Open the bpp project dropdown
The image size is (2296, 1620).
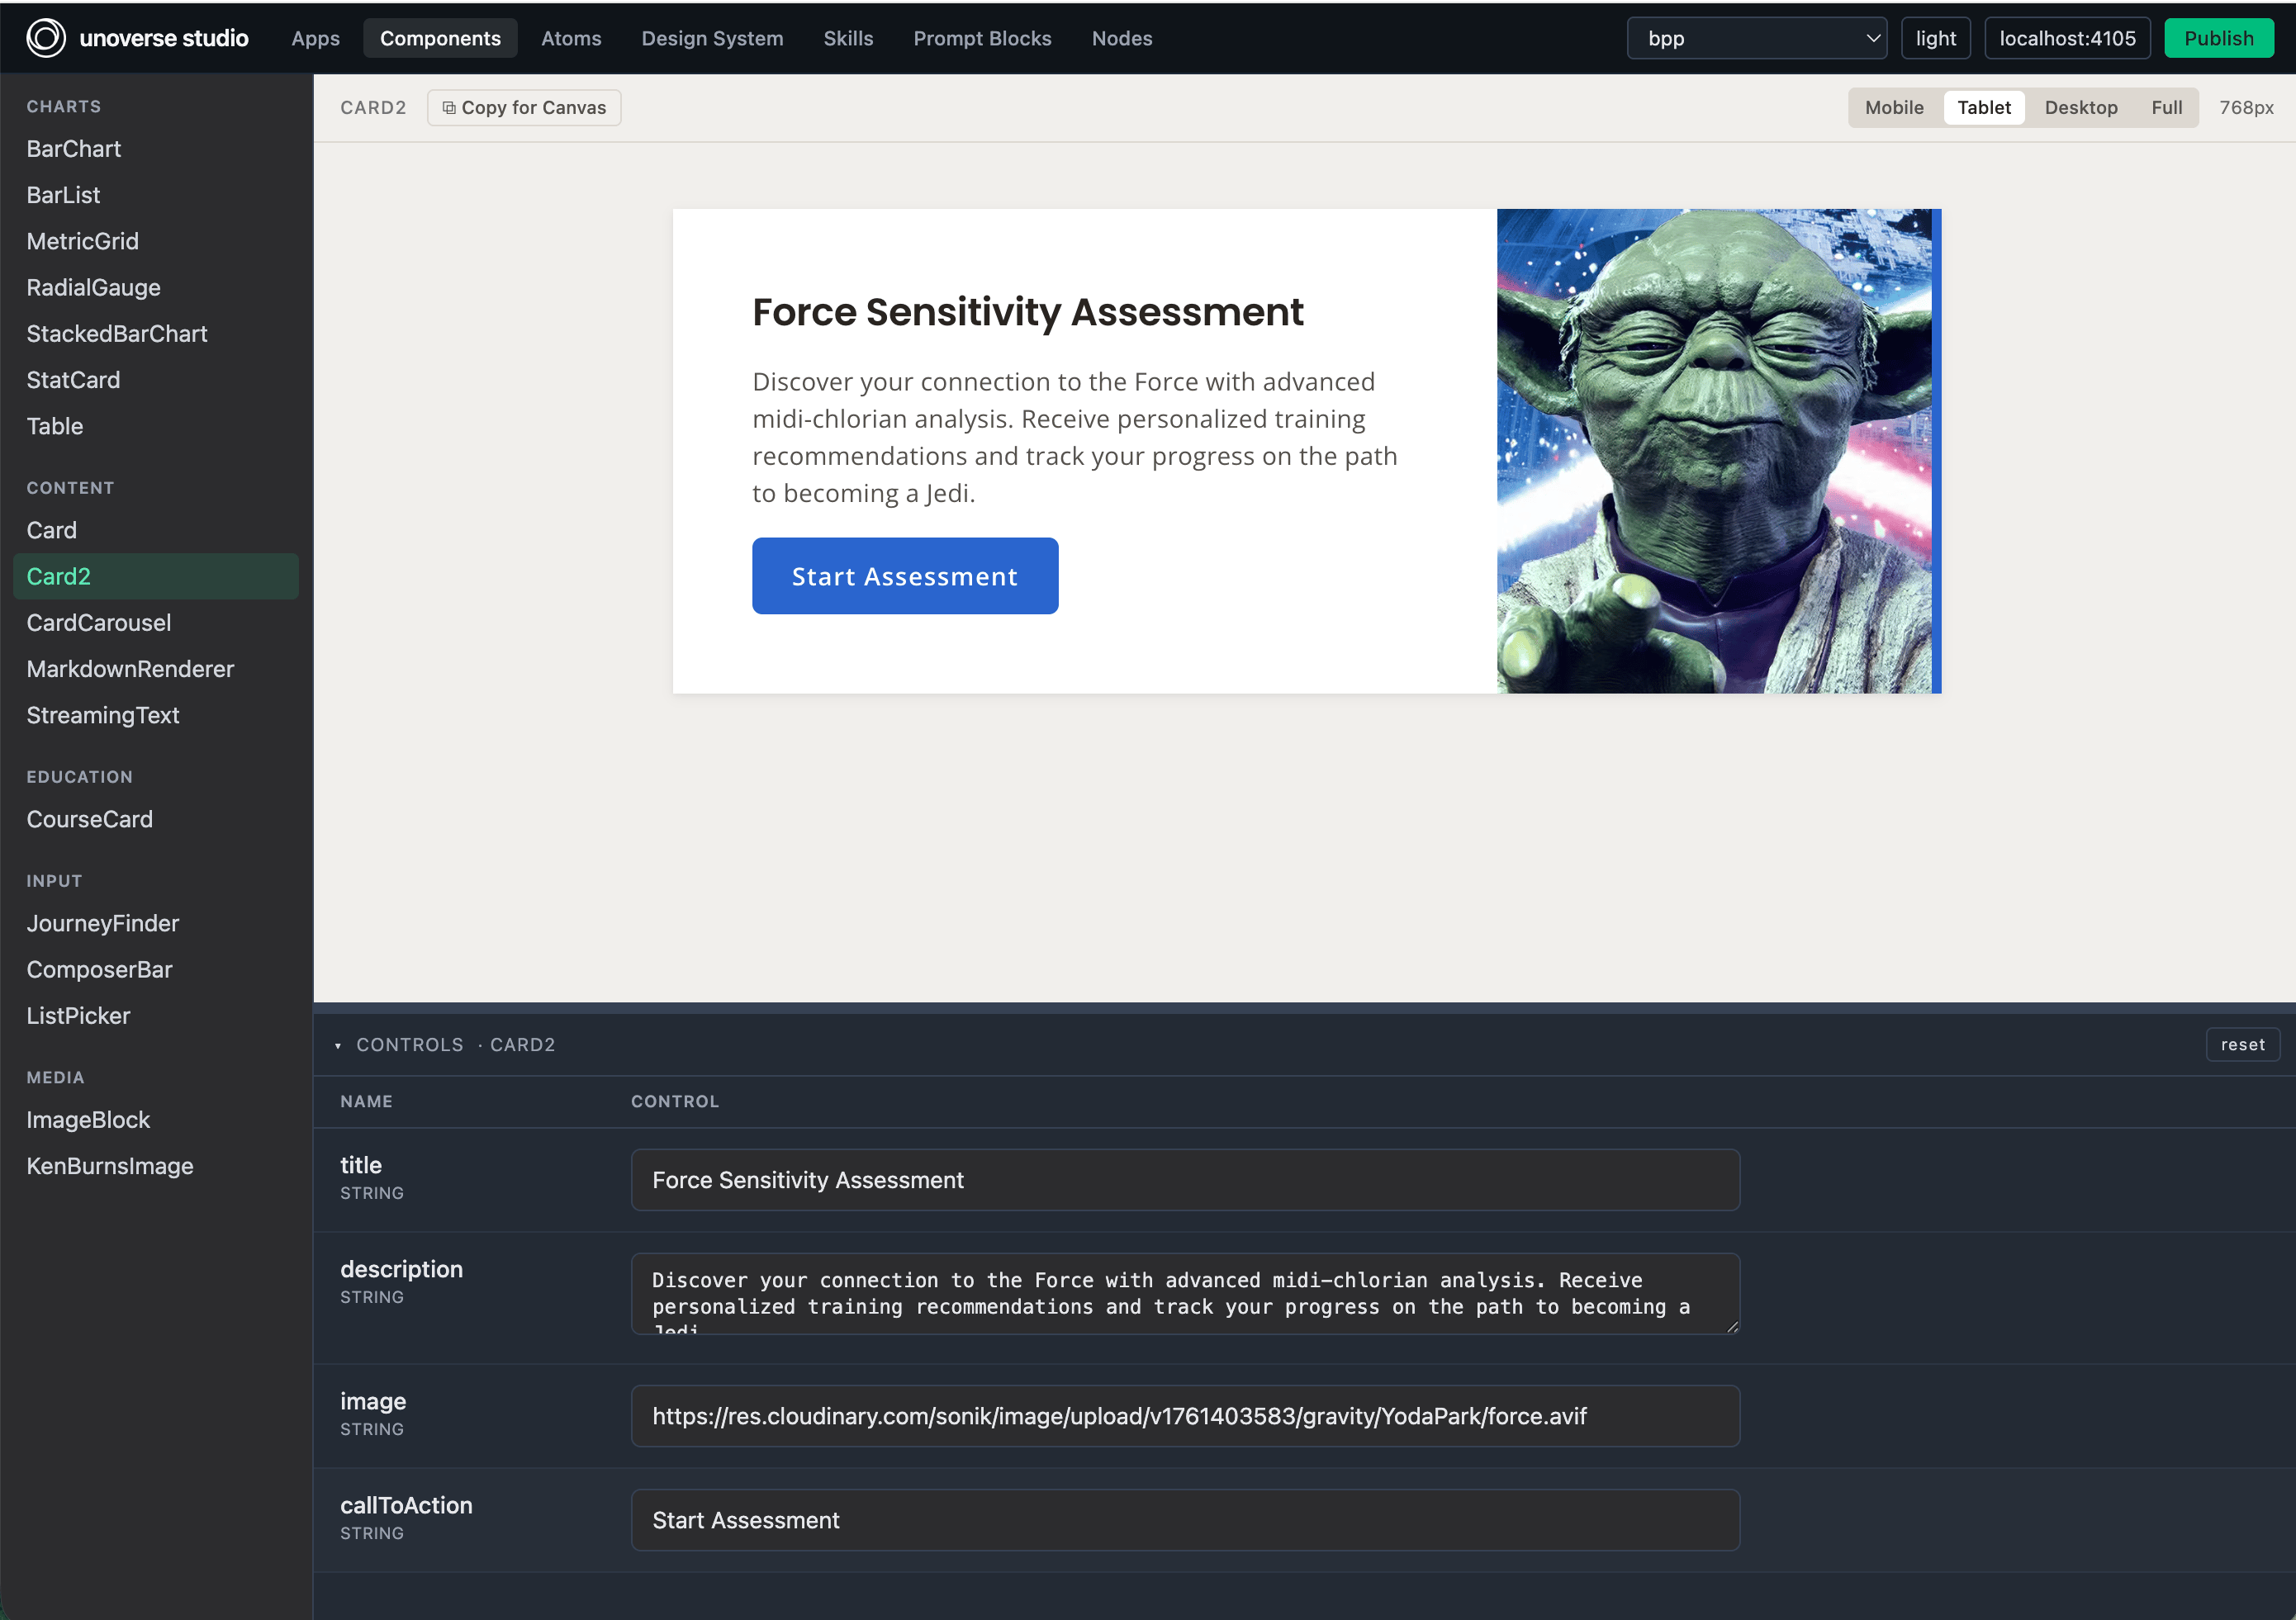click(1757, 38)
